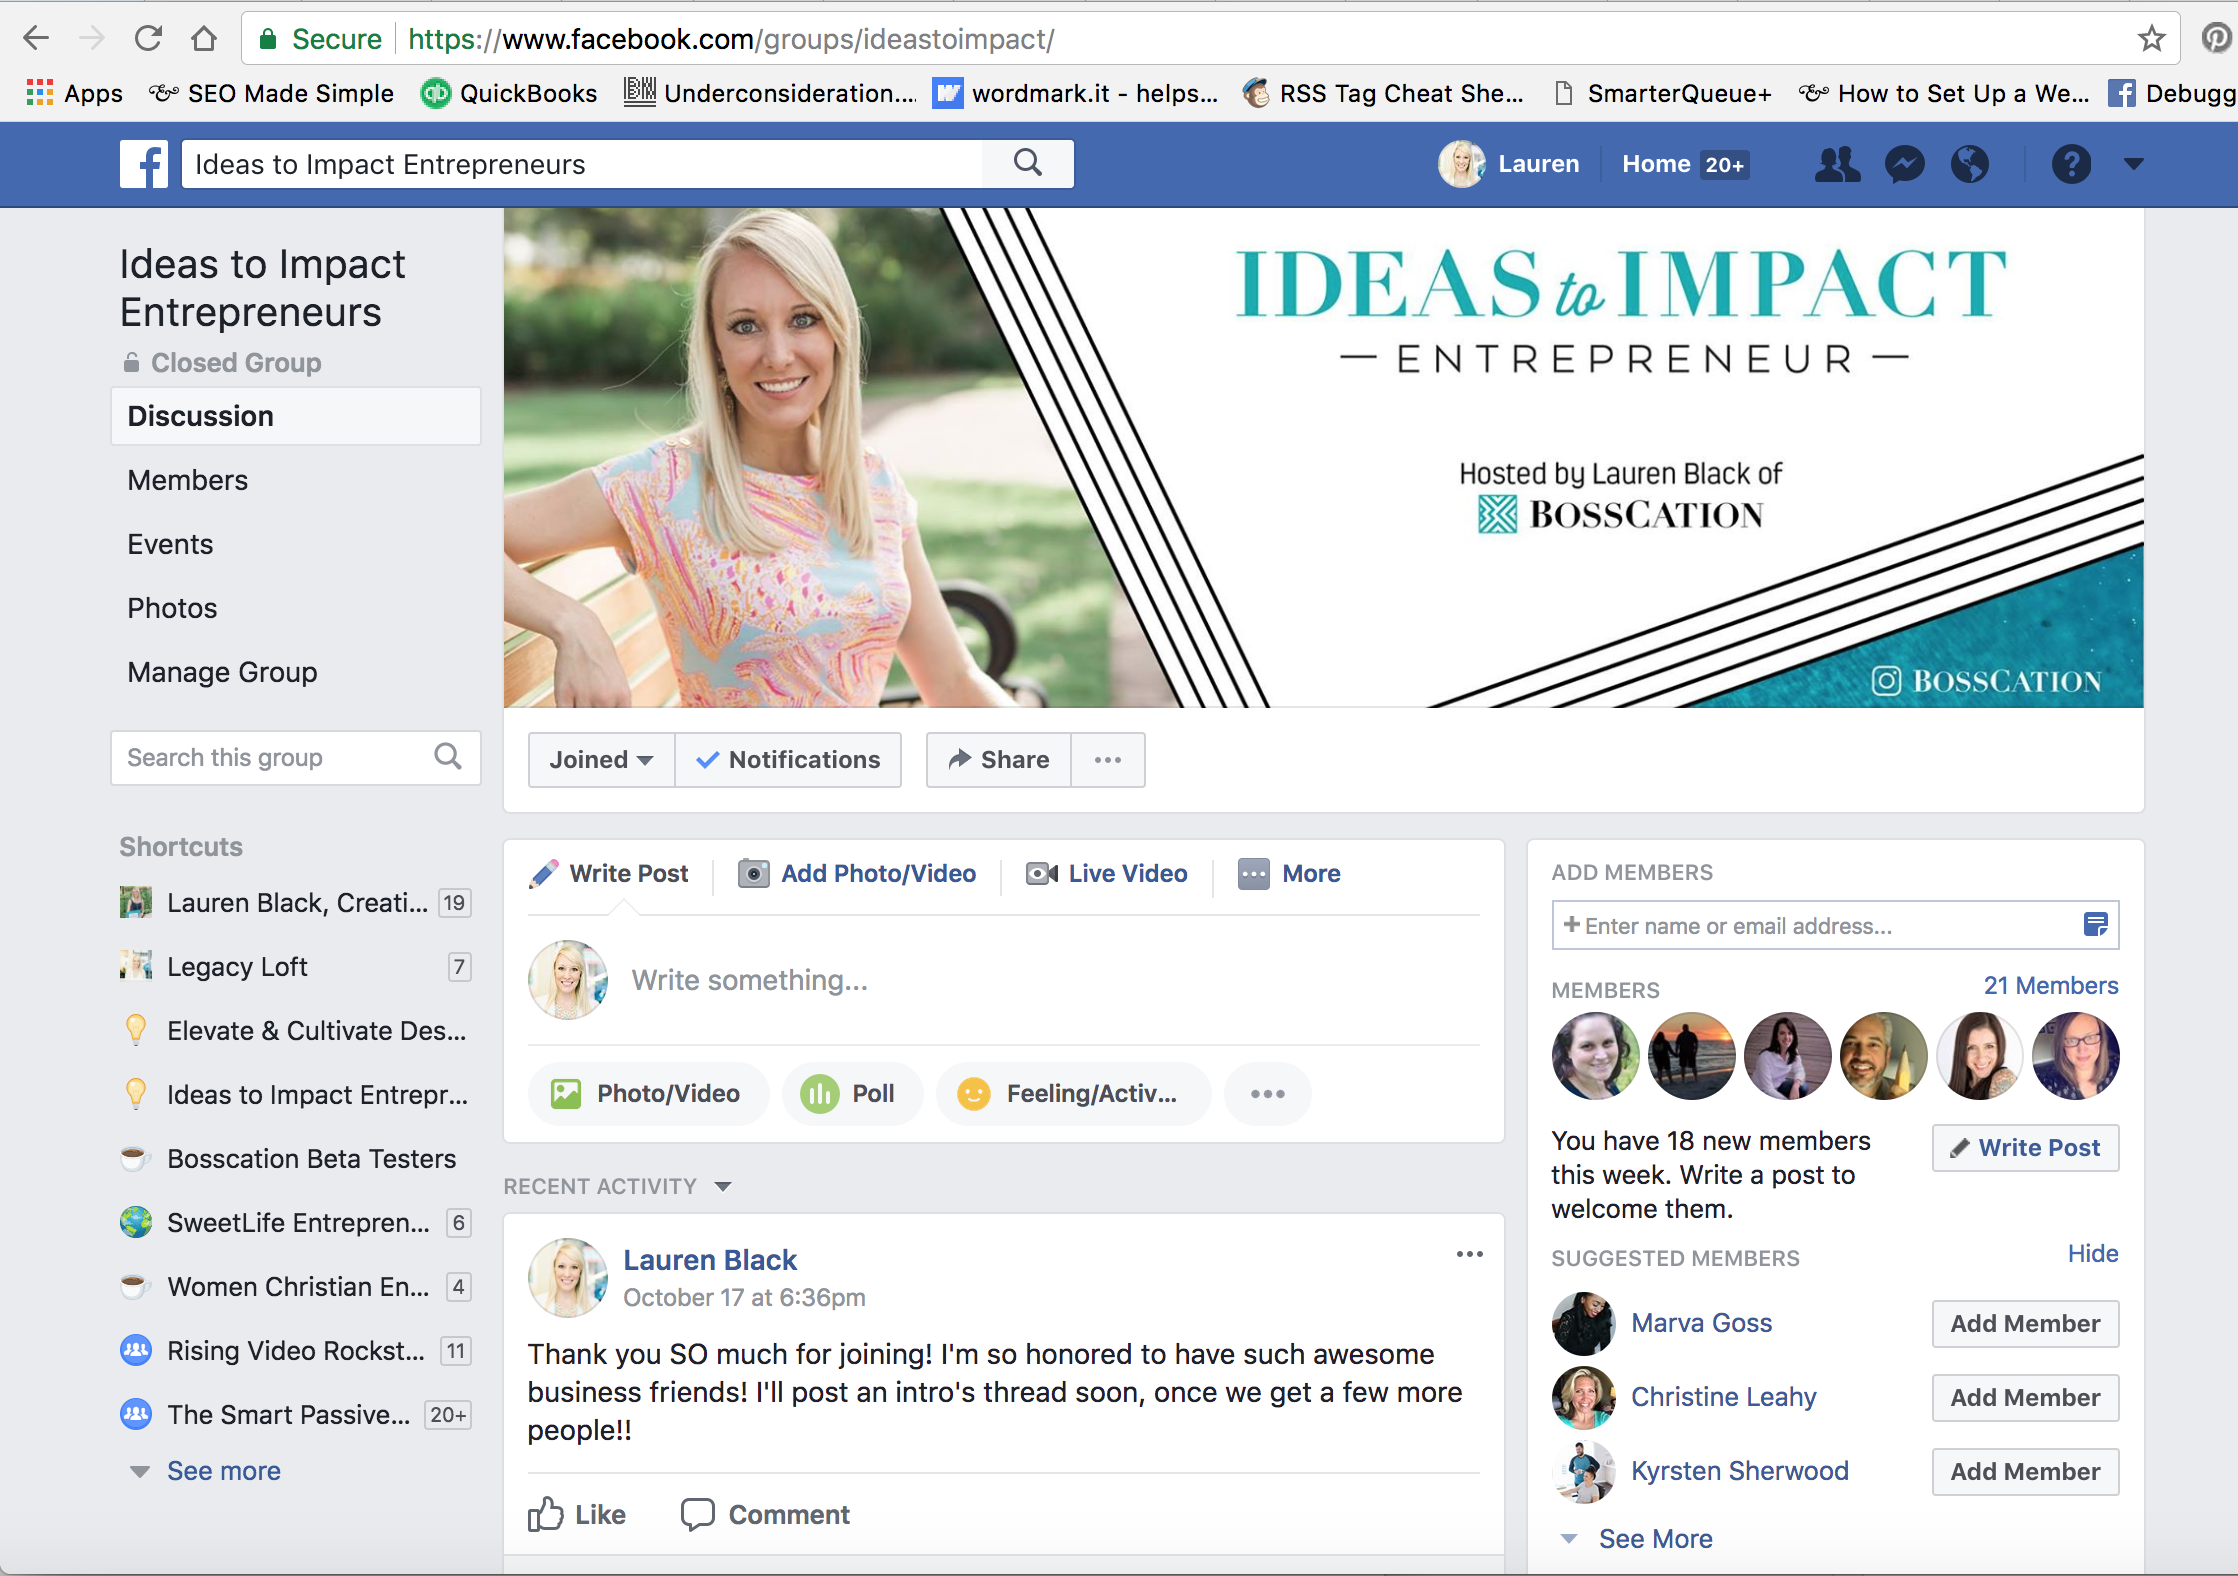The image size is (2238, 1576).
Task: Open Lauren Black post author link
Action: coord(710,1260)
